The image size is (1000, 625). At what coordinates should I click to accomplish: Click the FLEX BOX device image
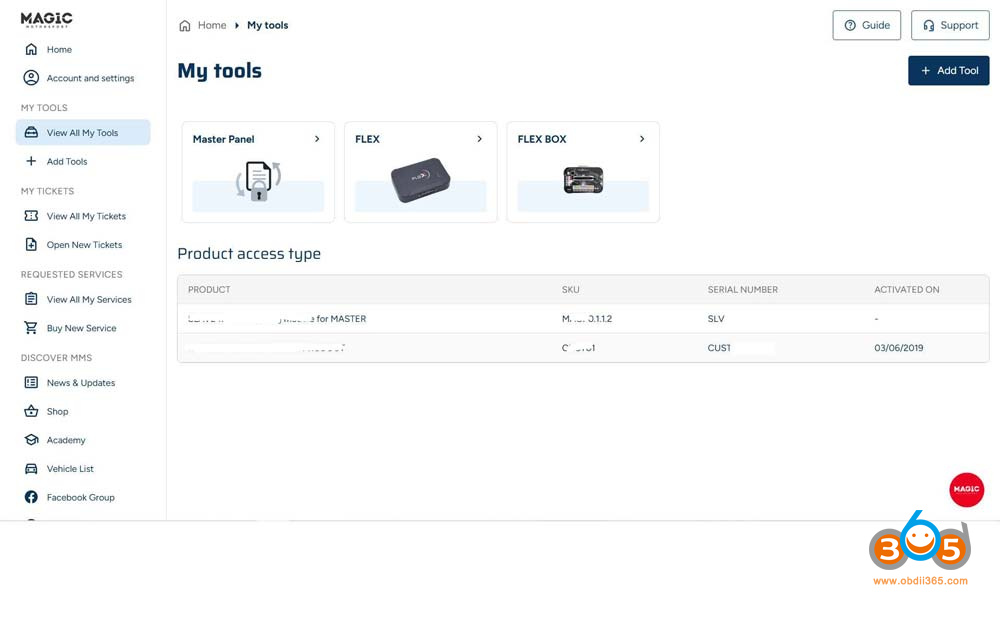(583, 180)
